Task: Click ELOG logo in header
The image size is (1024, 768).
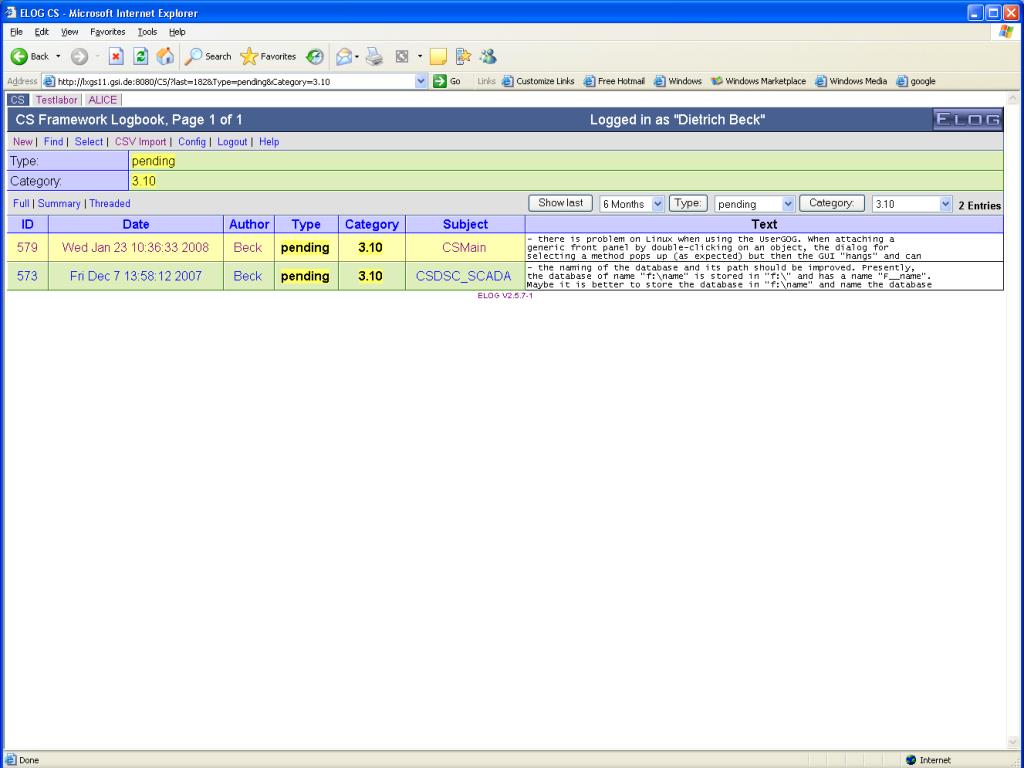Action: click(x=967, y=120)
